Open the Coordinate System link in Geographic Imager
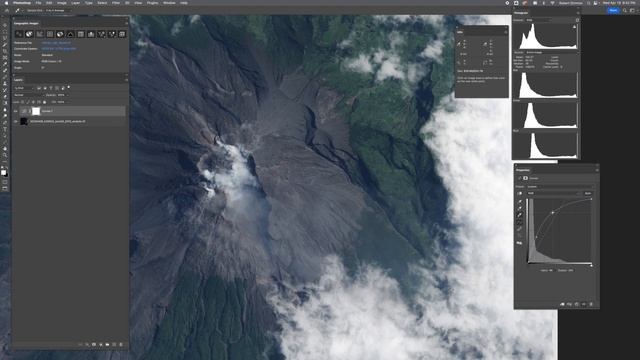Image resolution: width=640 pixels, height=360 pixels. point(59,49)
